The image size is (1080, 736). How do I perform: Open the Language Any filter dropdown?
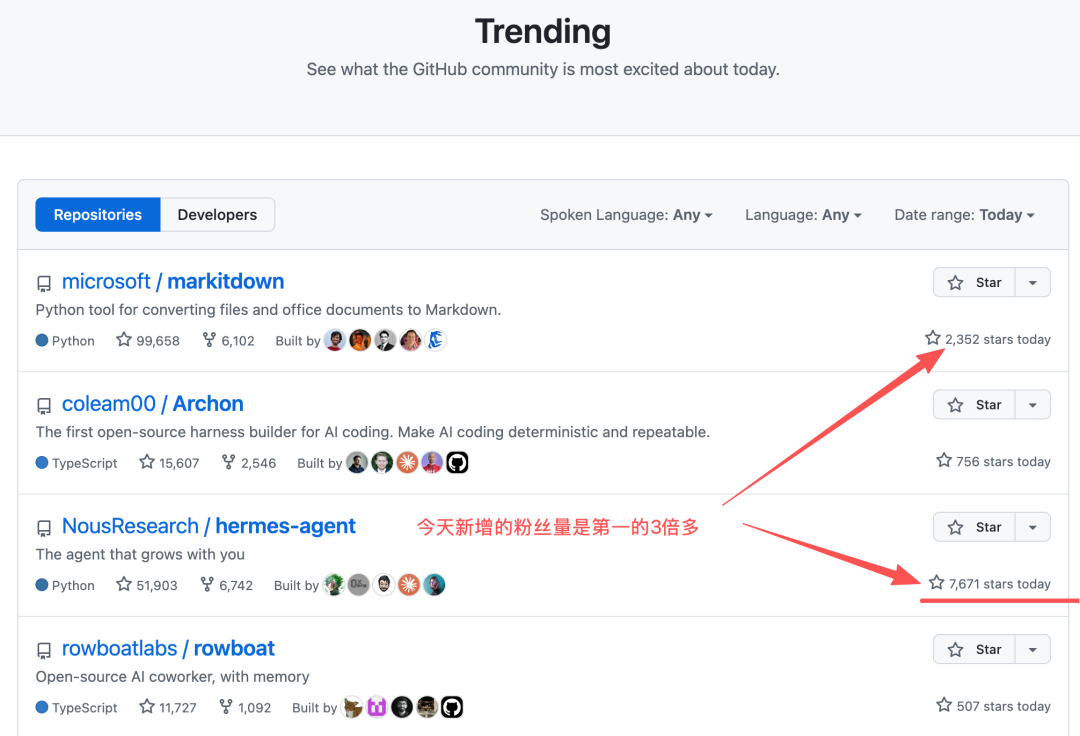pos(803,215)
